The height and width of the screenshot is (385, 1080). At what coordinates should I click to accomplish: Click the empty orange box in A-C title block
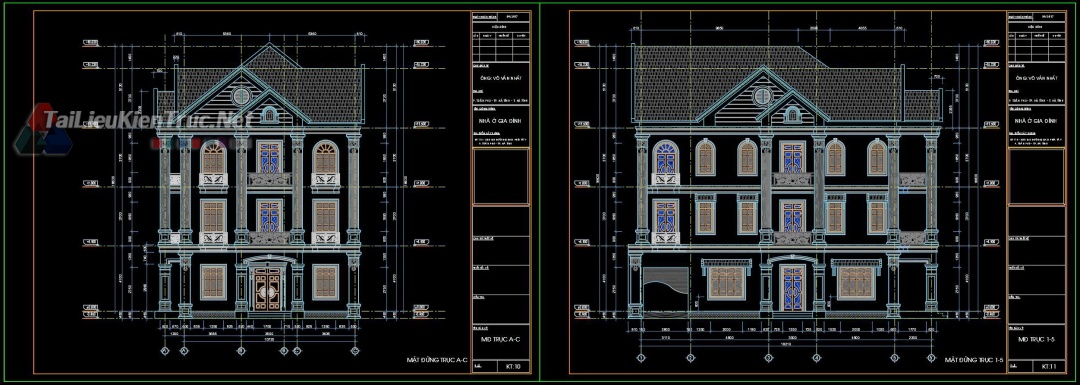click(501, 177)
